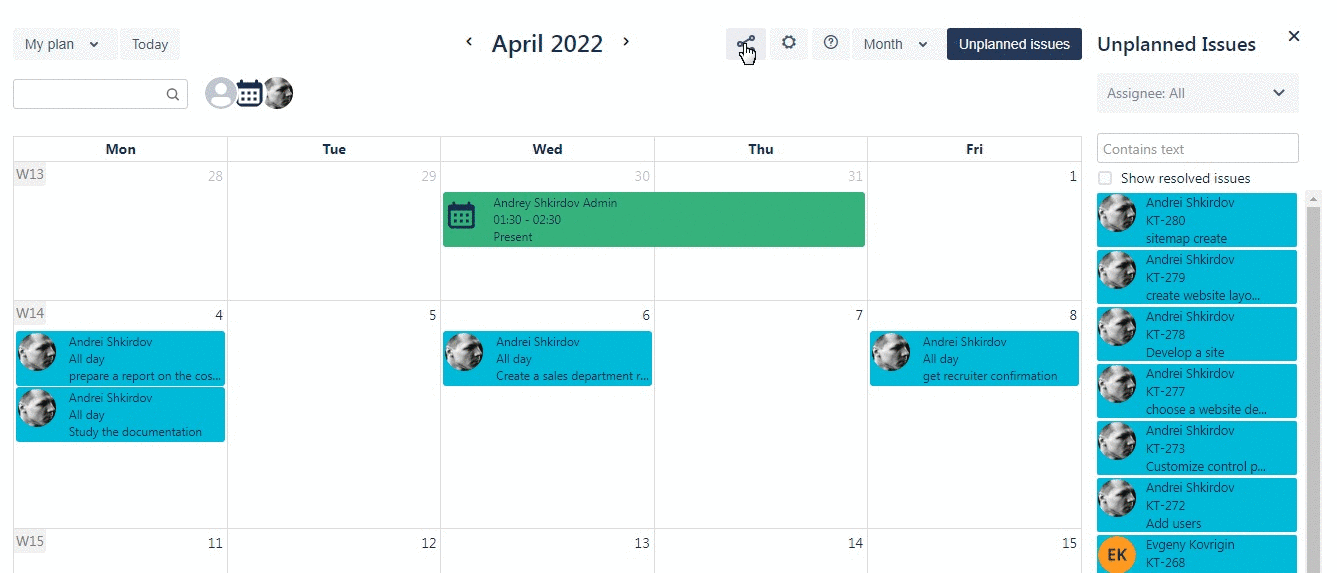Viewport: 1337px width, 573px height.
Task: Click the share plan icon
Action: pyautogui.click(x=745, y=44)
